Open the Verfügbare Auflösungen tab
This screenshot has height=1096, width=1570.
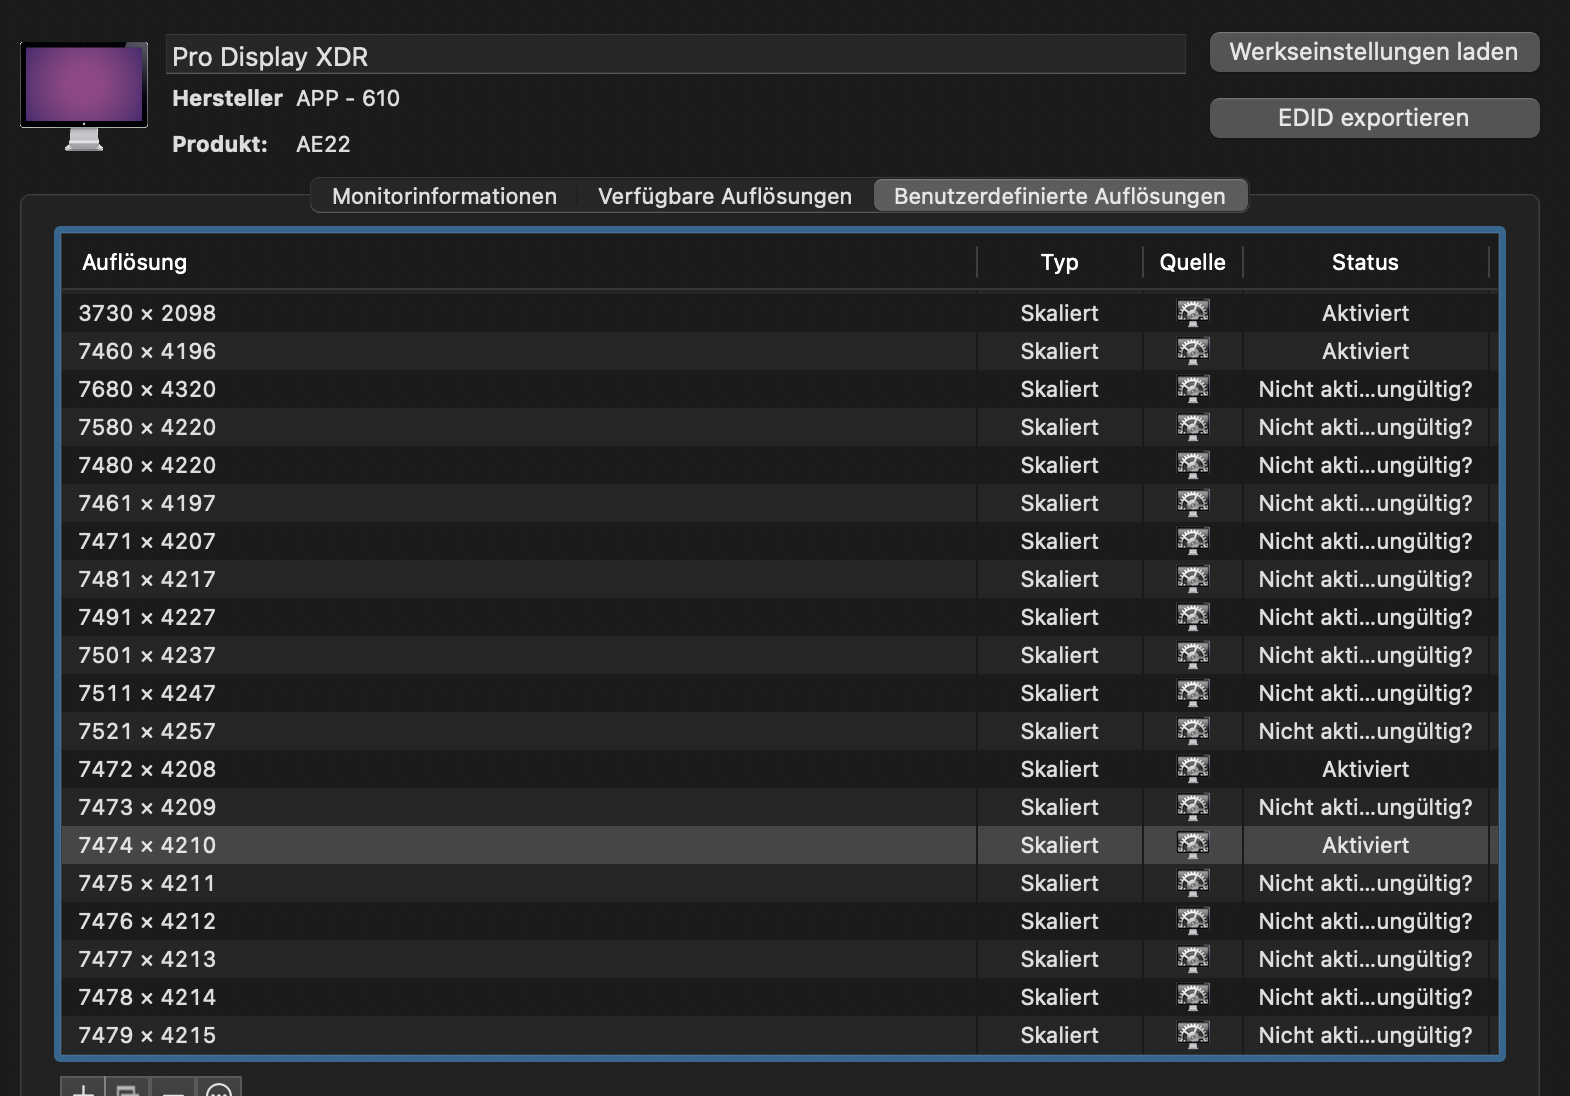(725, 196)
